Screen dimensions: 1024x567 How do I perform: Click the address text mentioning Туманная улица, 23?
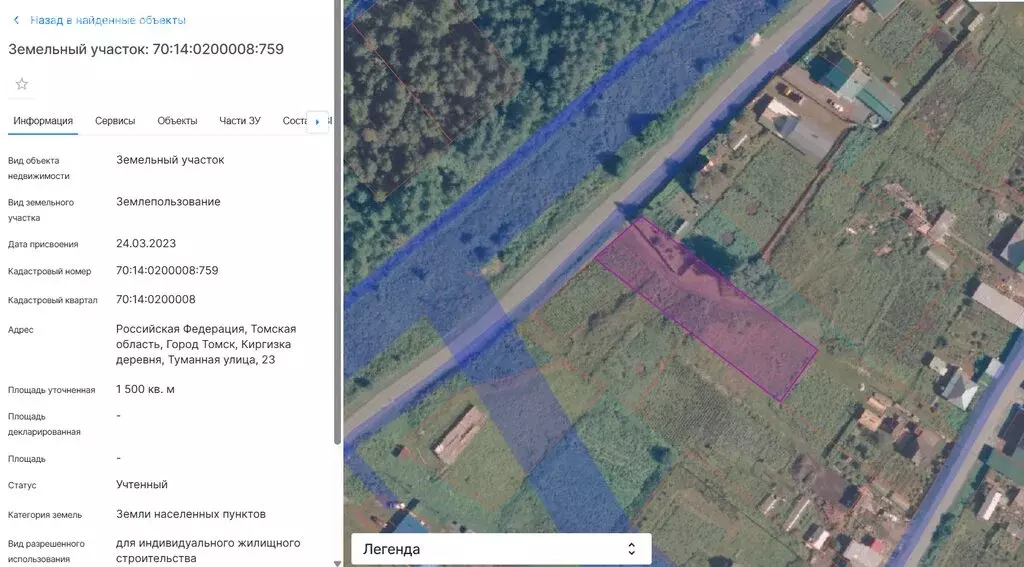(206, 344)
